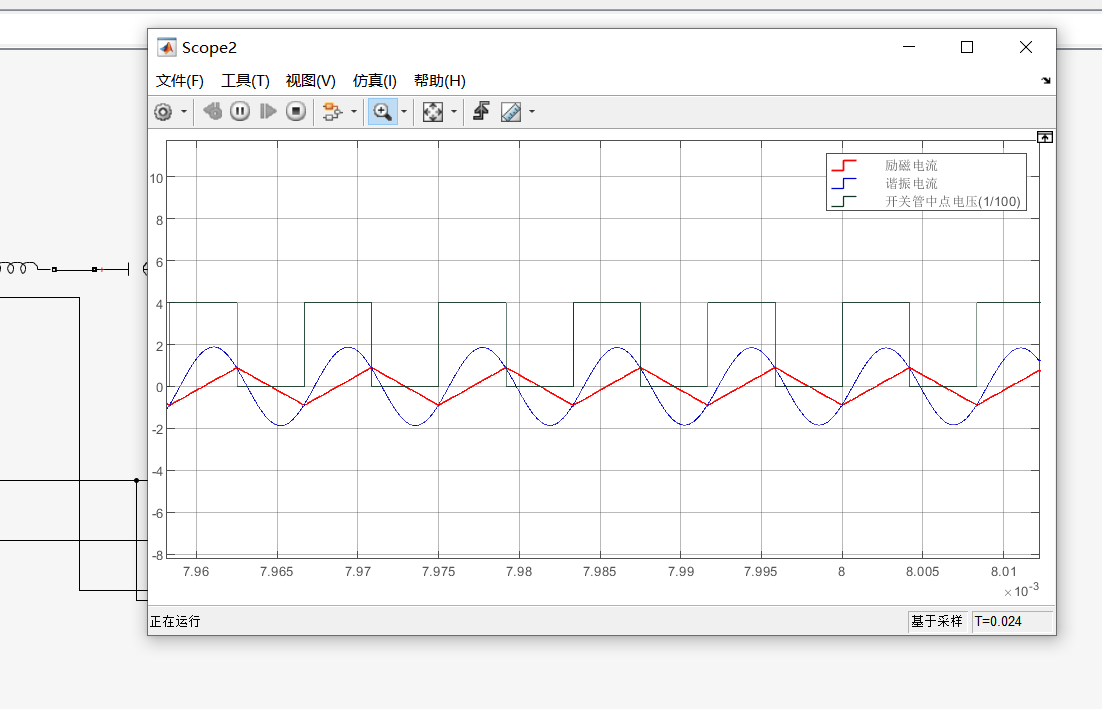
Task: Toggle 谐振电流 blue legend entry
Action: [911, 183]
